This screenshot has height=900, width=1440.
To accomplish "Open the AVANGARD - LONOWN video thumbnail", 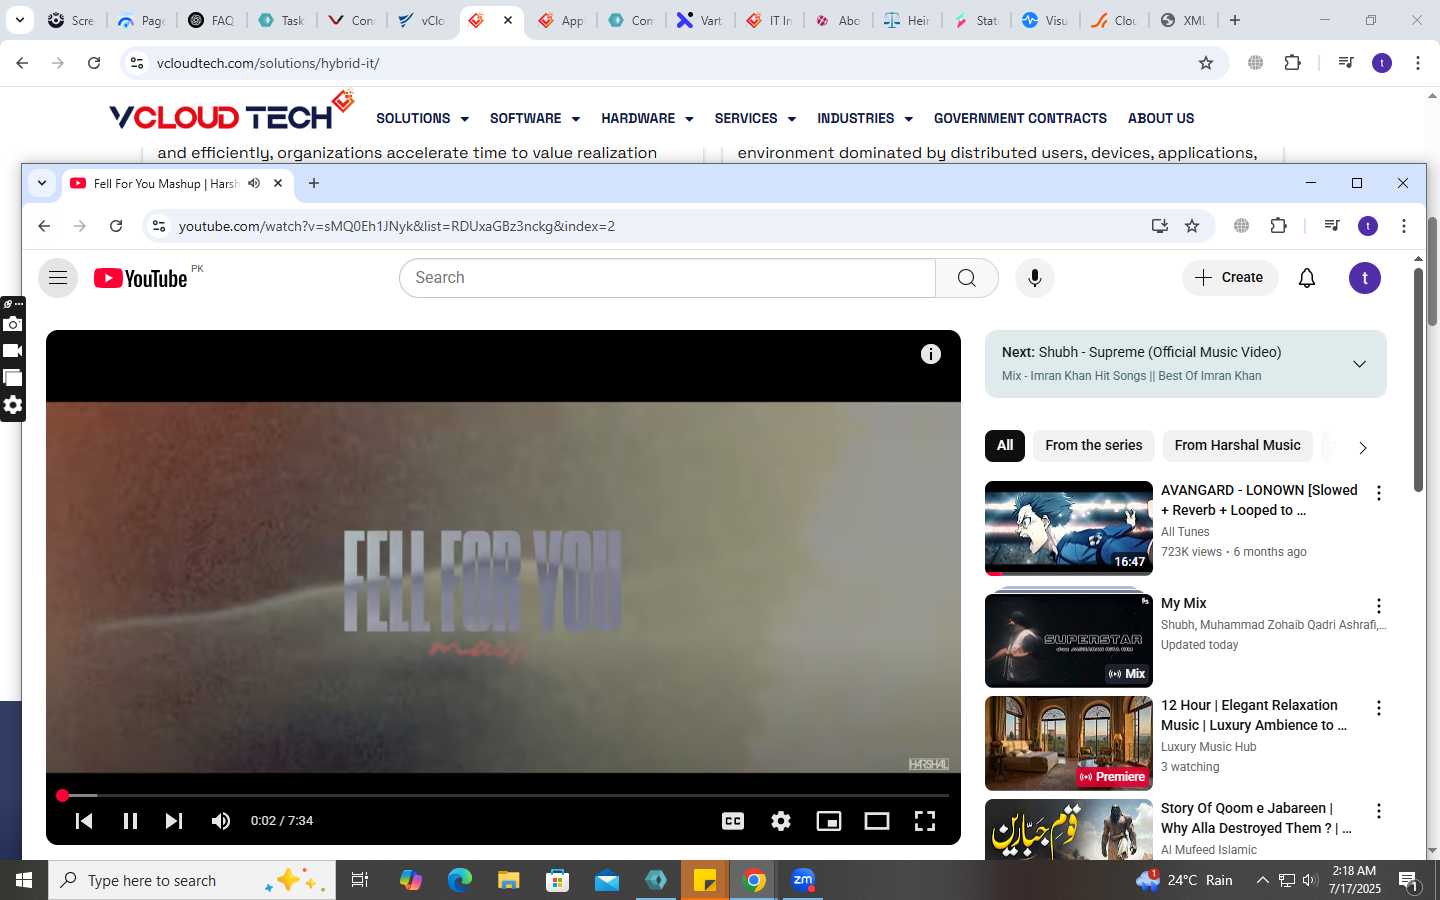I will tap(1069, 528).
